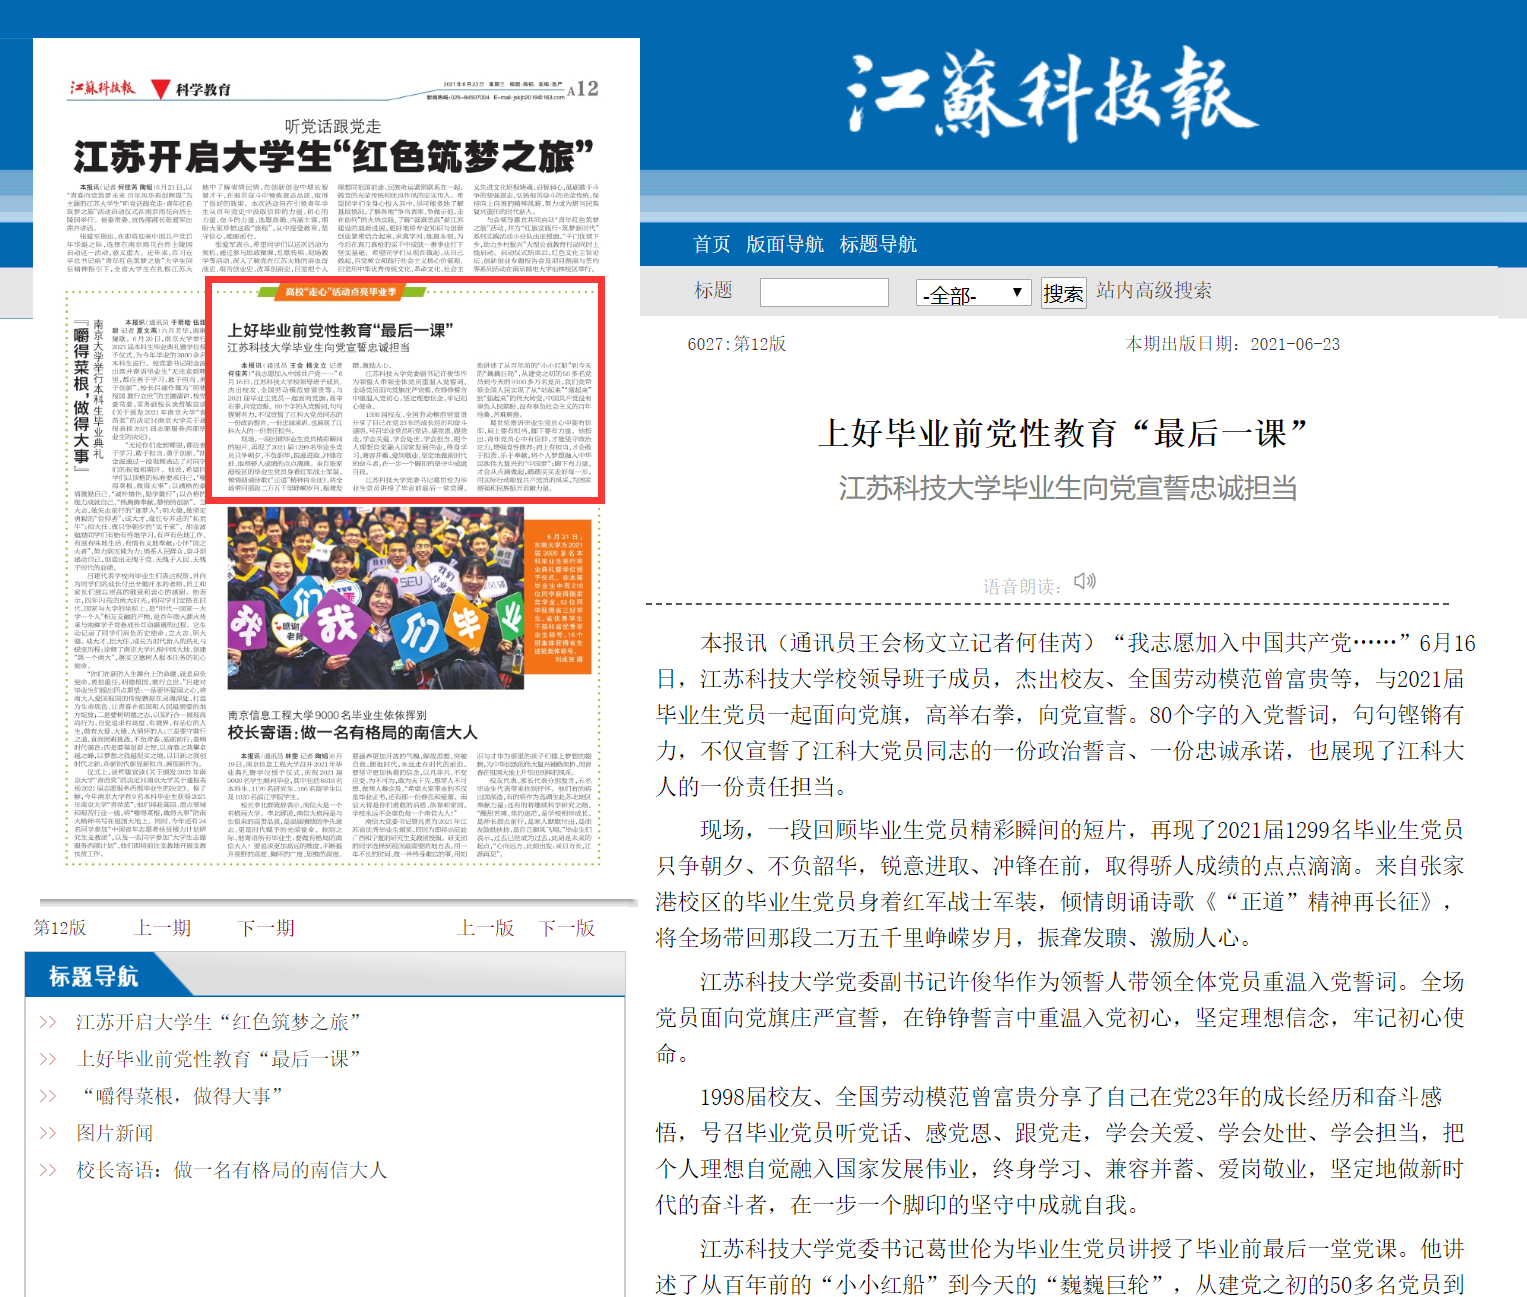Image resolution: width=1527 pixels, height=1297 pixels.
Task: Click graduation group photo in newspaper page
Action: 375,597
